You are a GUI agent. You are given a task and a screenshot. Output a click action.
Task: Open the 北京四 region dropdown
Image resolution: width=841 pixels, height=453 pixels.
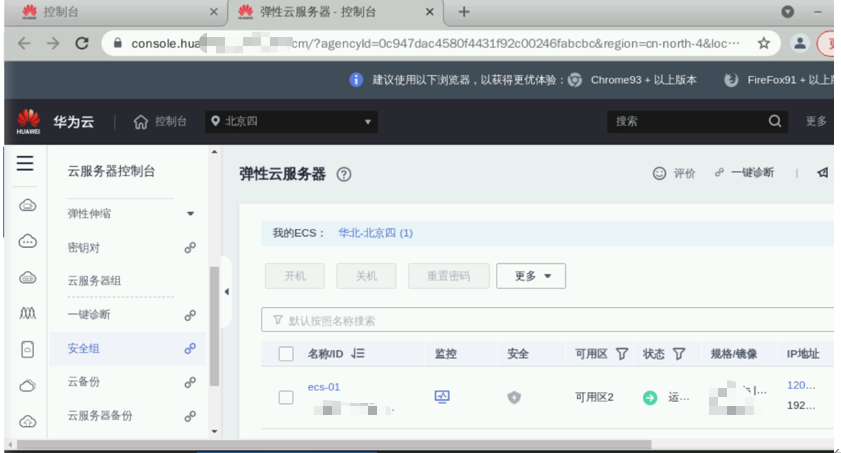pos(291,122)
